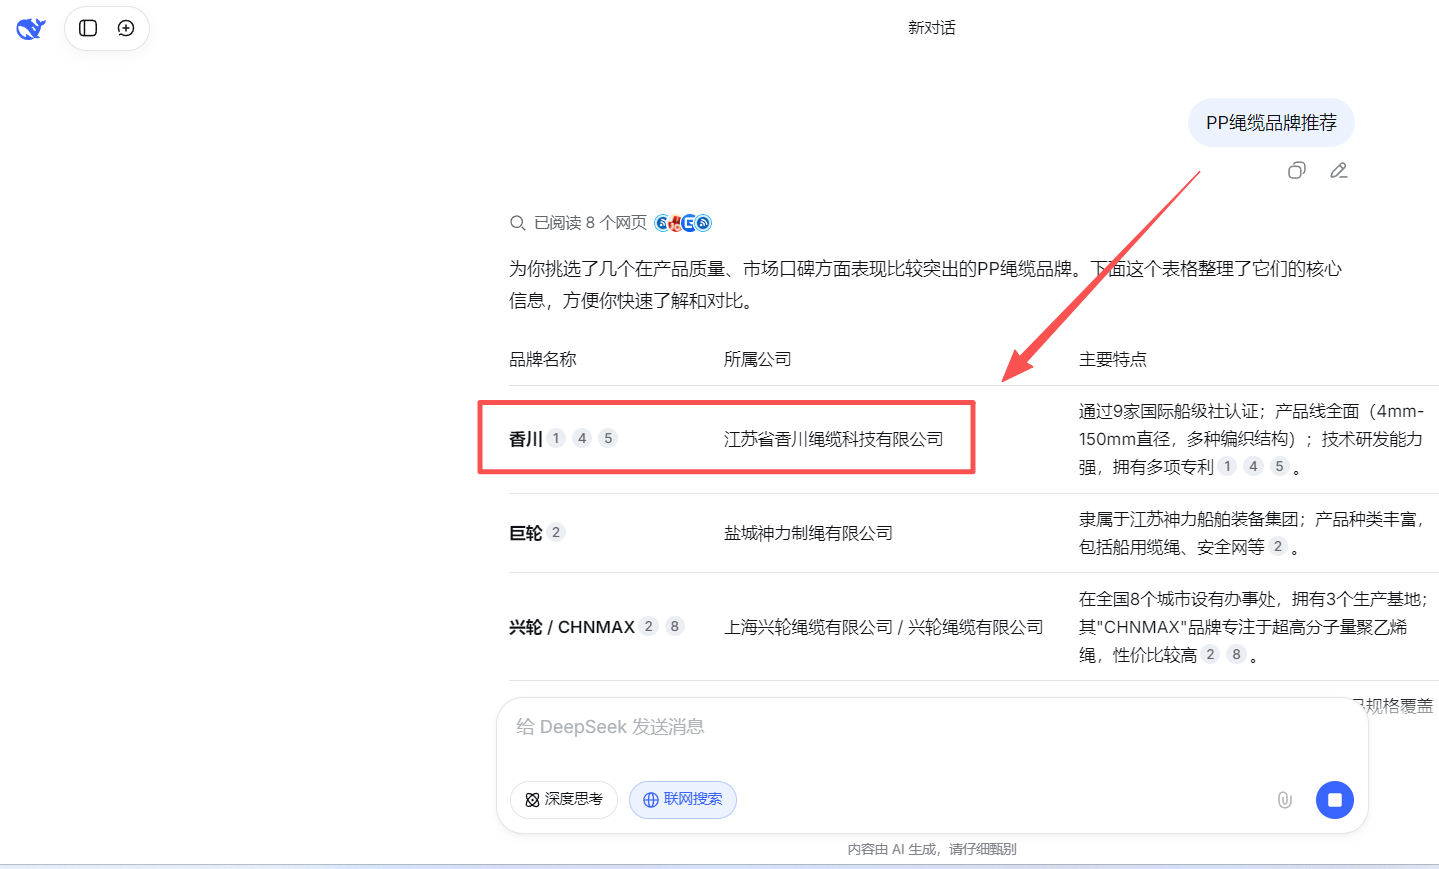Focus the 给 DeepSeek 发送消息 input box

point(930,727)
